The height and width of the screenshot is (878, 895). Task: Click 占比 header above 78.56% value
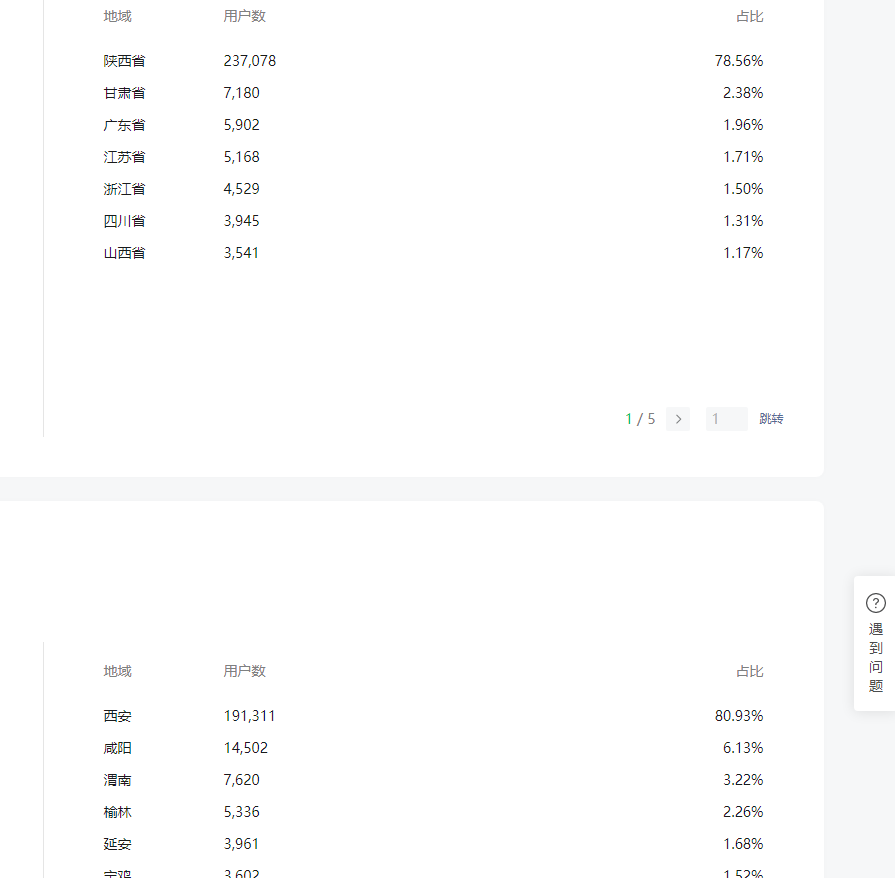749,17
